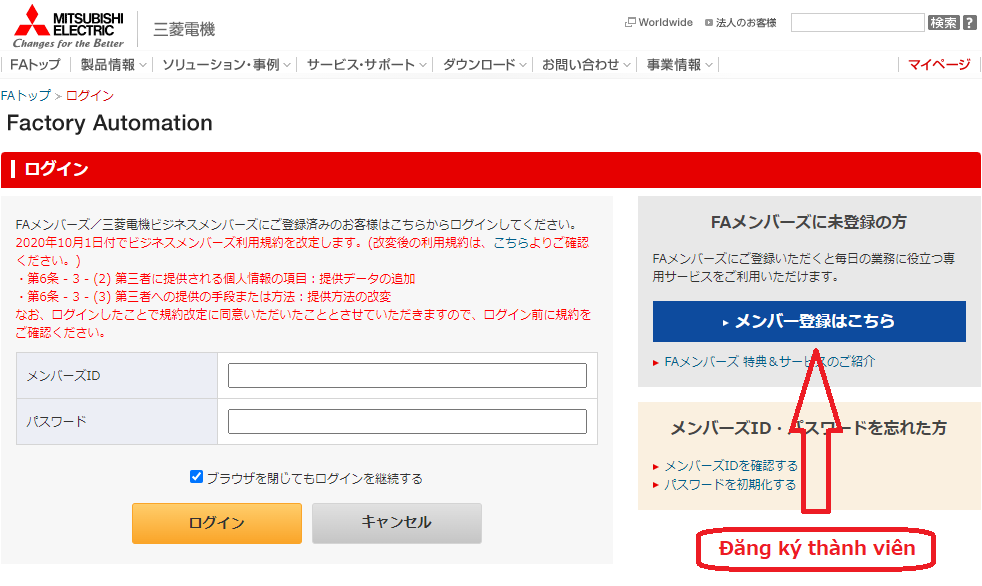Click the search help question mark icon
The height and width of the screenshot is (586, 982).
coord(970,22)
